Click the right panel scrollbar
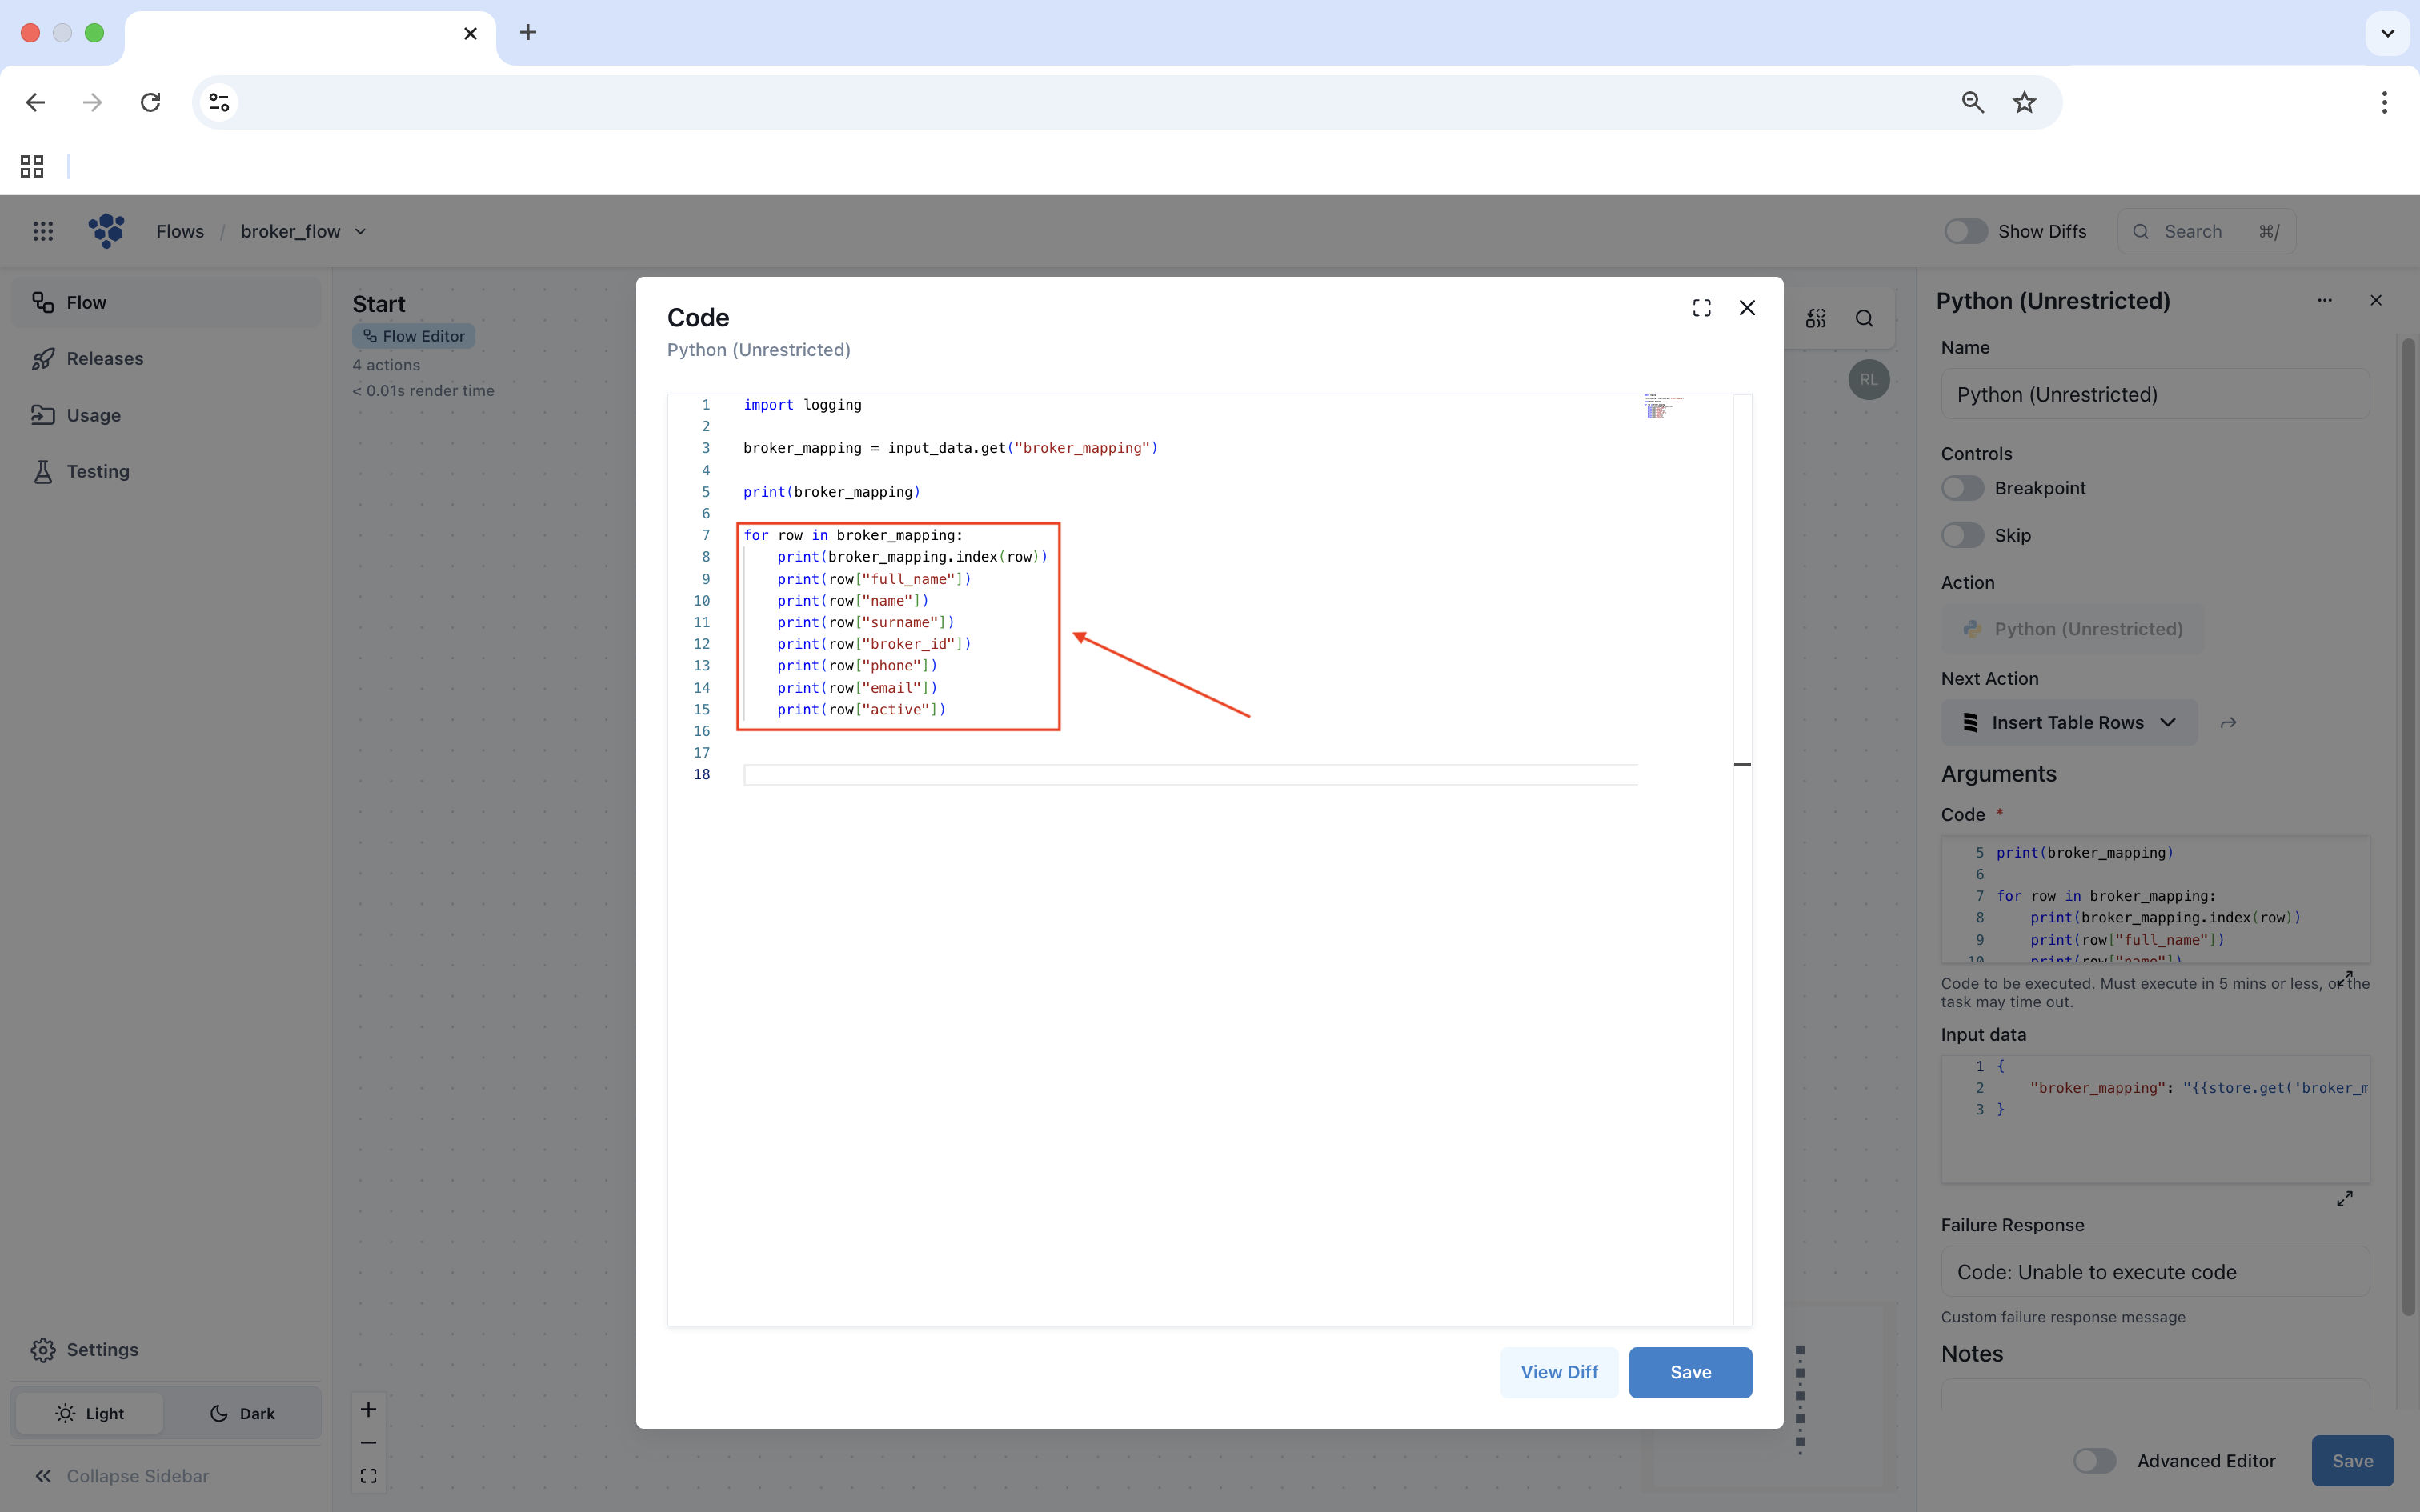Image resolution: width=2420 pixels, height=1512 pixels. (x=2408, y=828)
